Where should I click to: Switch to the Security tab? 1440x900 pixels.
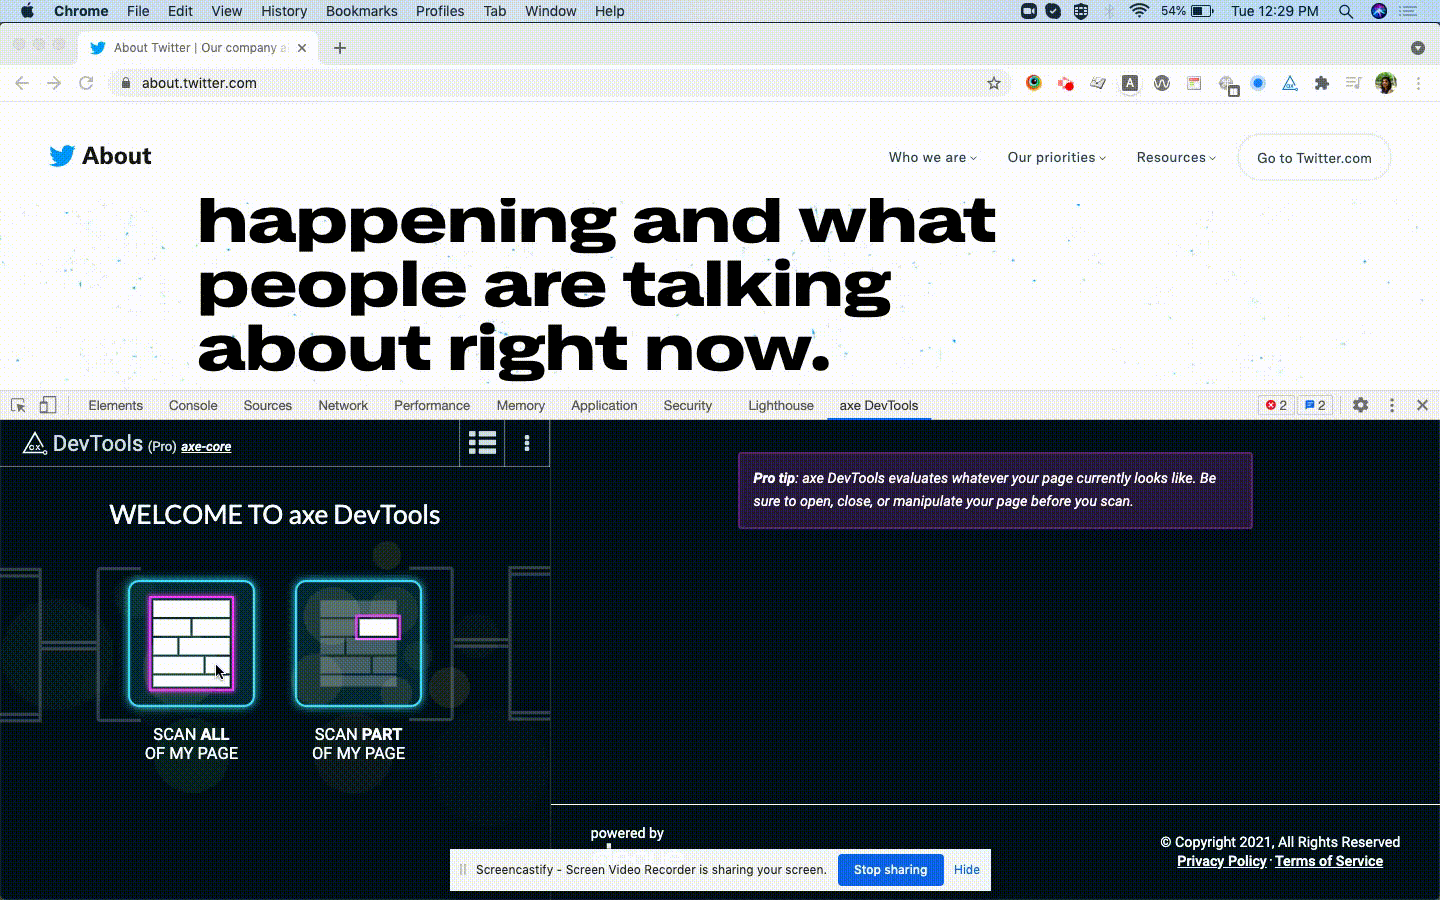pyautogui.click(x=688, y=405)
